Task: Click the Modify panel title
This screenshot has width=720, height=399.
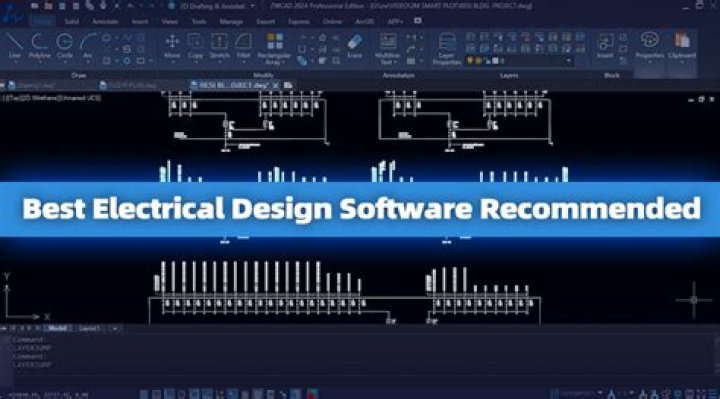Action: (x=263, y=75)
